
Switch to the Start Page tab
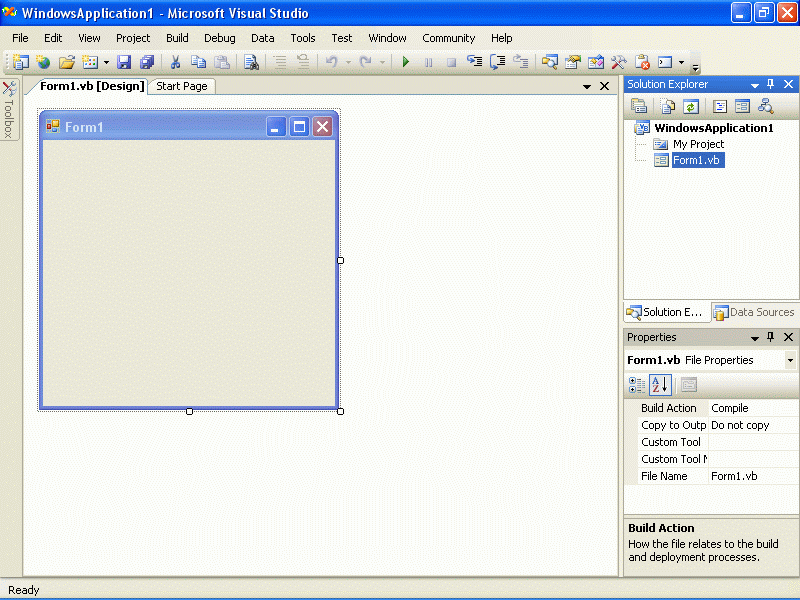point(182,86)
